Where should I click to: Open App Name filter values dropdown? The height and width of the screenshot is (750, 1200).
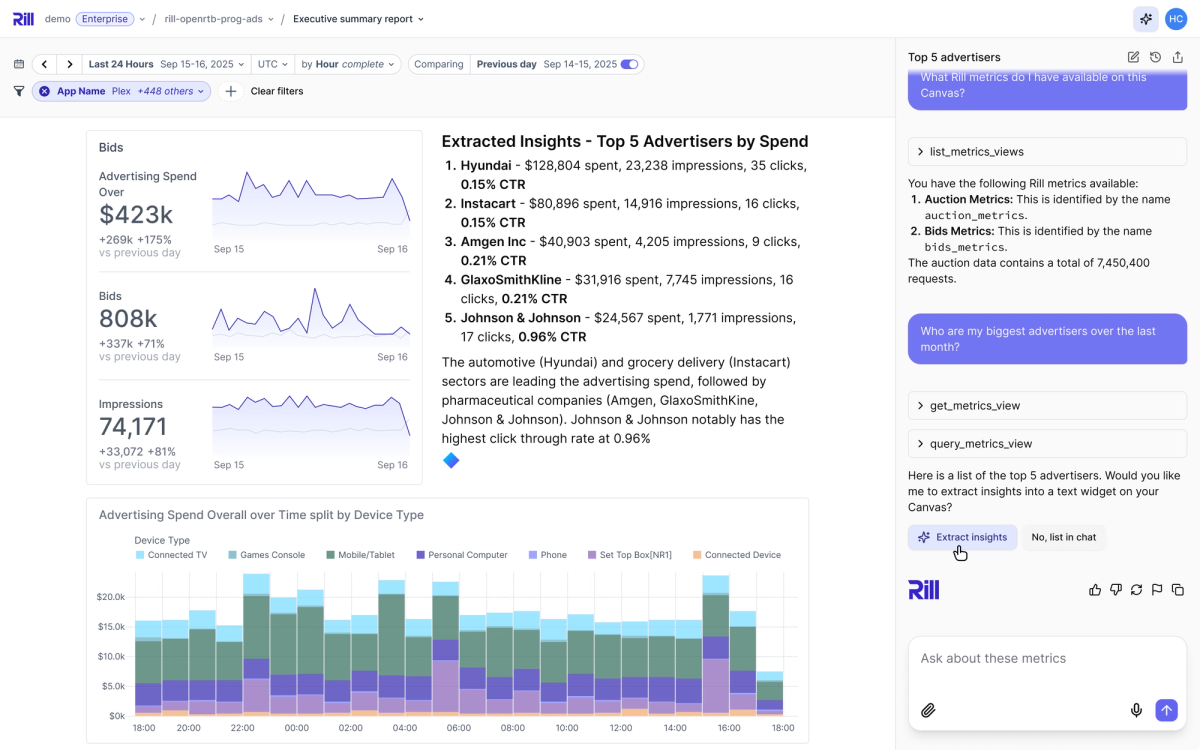point(130,91)
